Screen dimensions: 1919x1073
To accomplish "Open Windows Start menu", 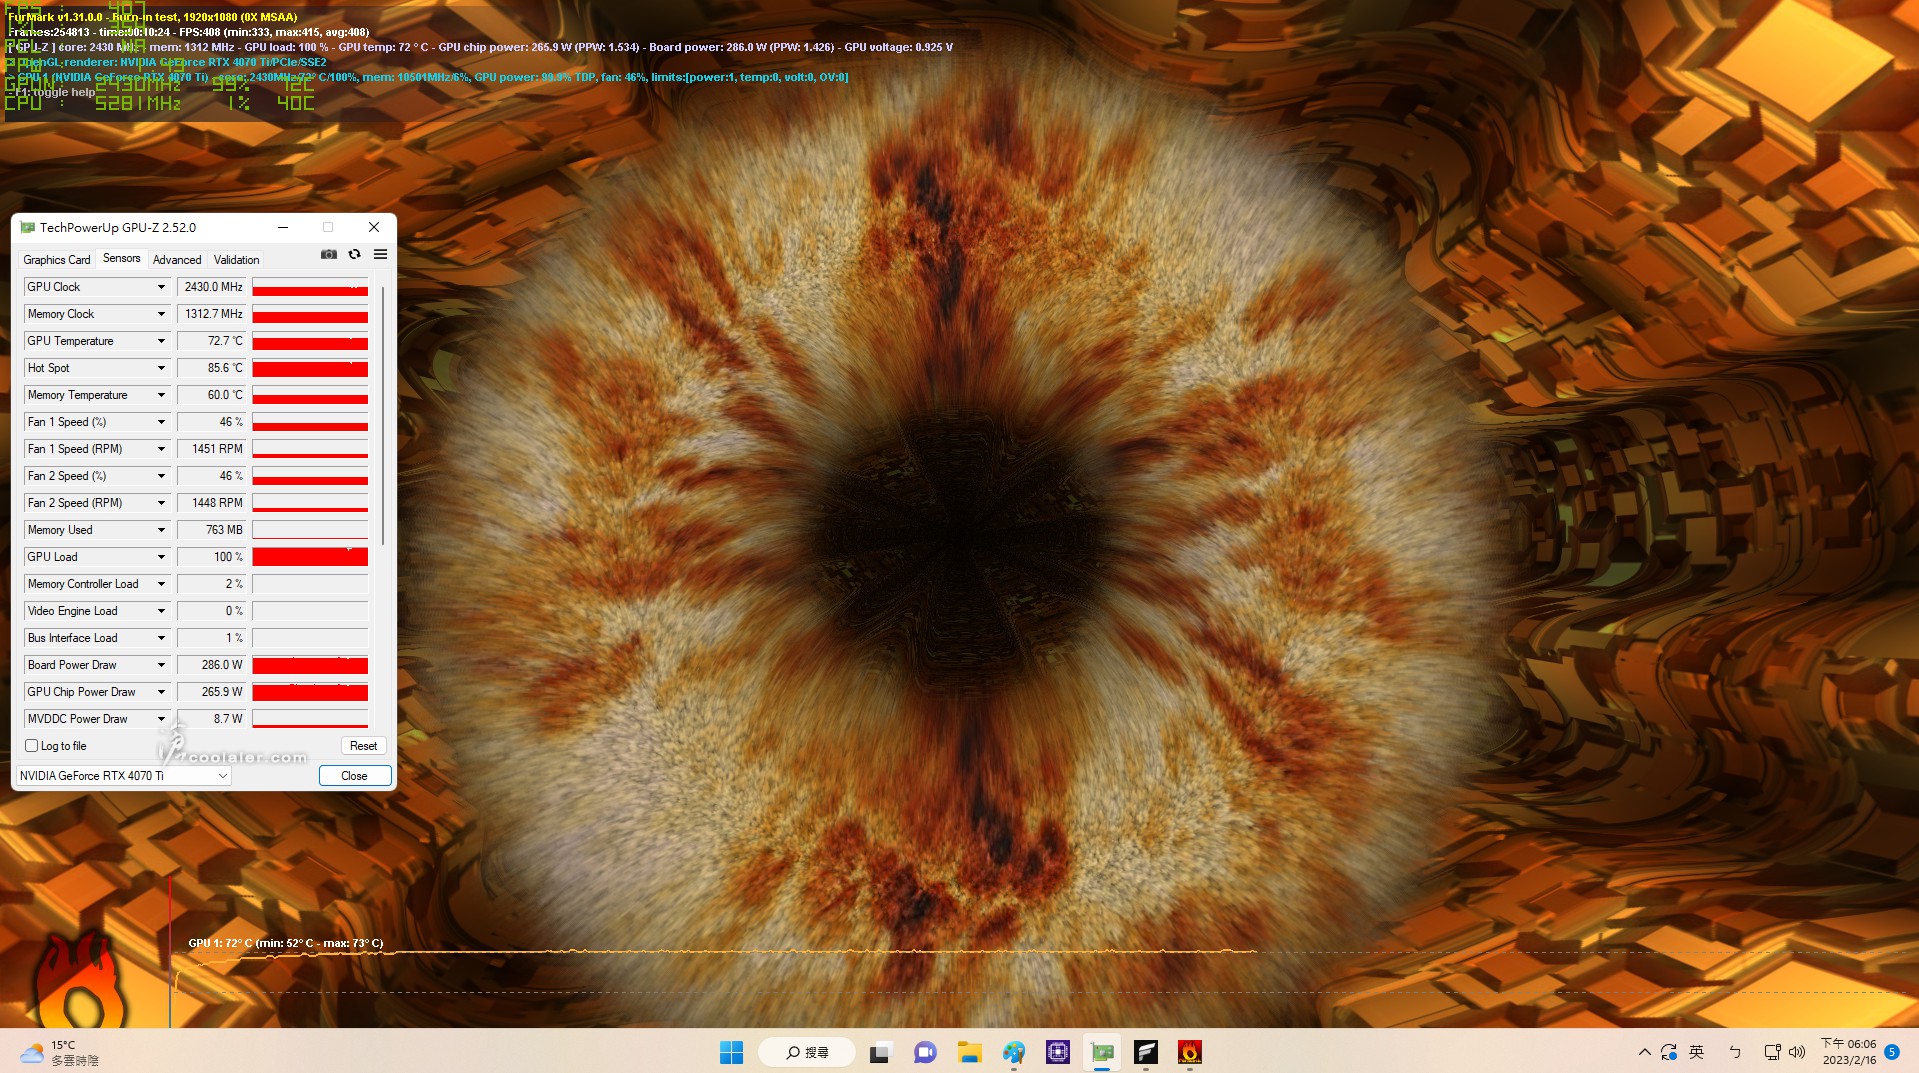I will coord(731,1052).
